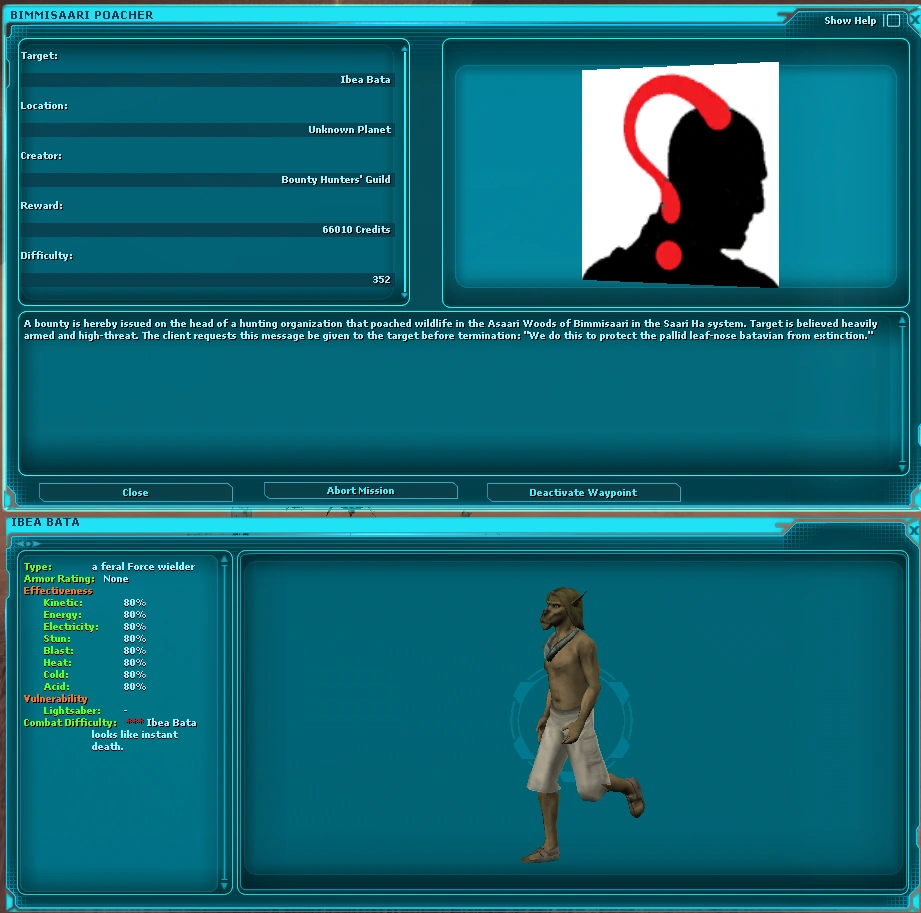Click the 'Reward:' label
The width and height of the screenshot is (921, 913).
point(42,206)
